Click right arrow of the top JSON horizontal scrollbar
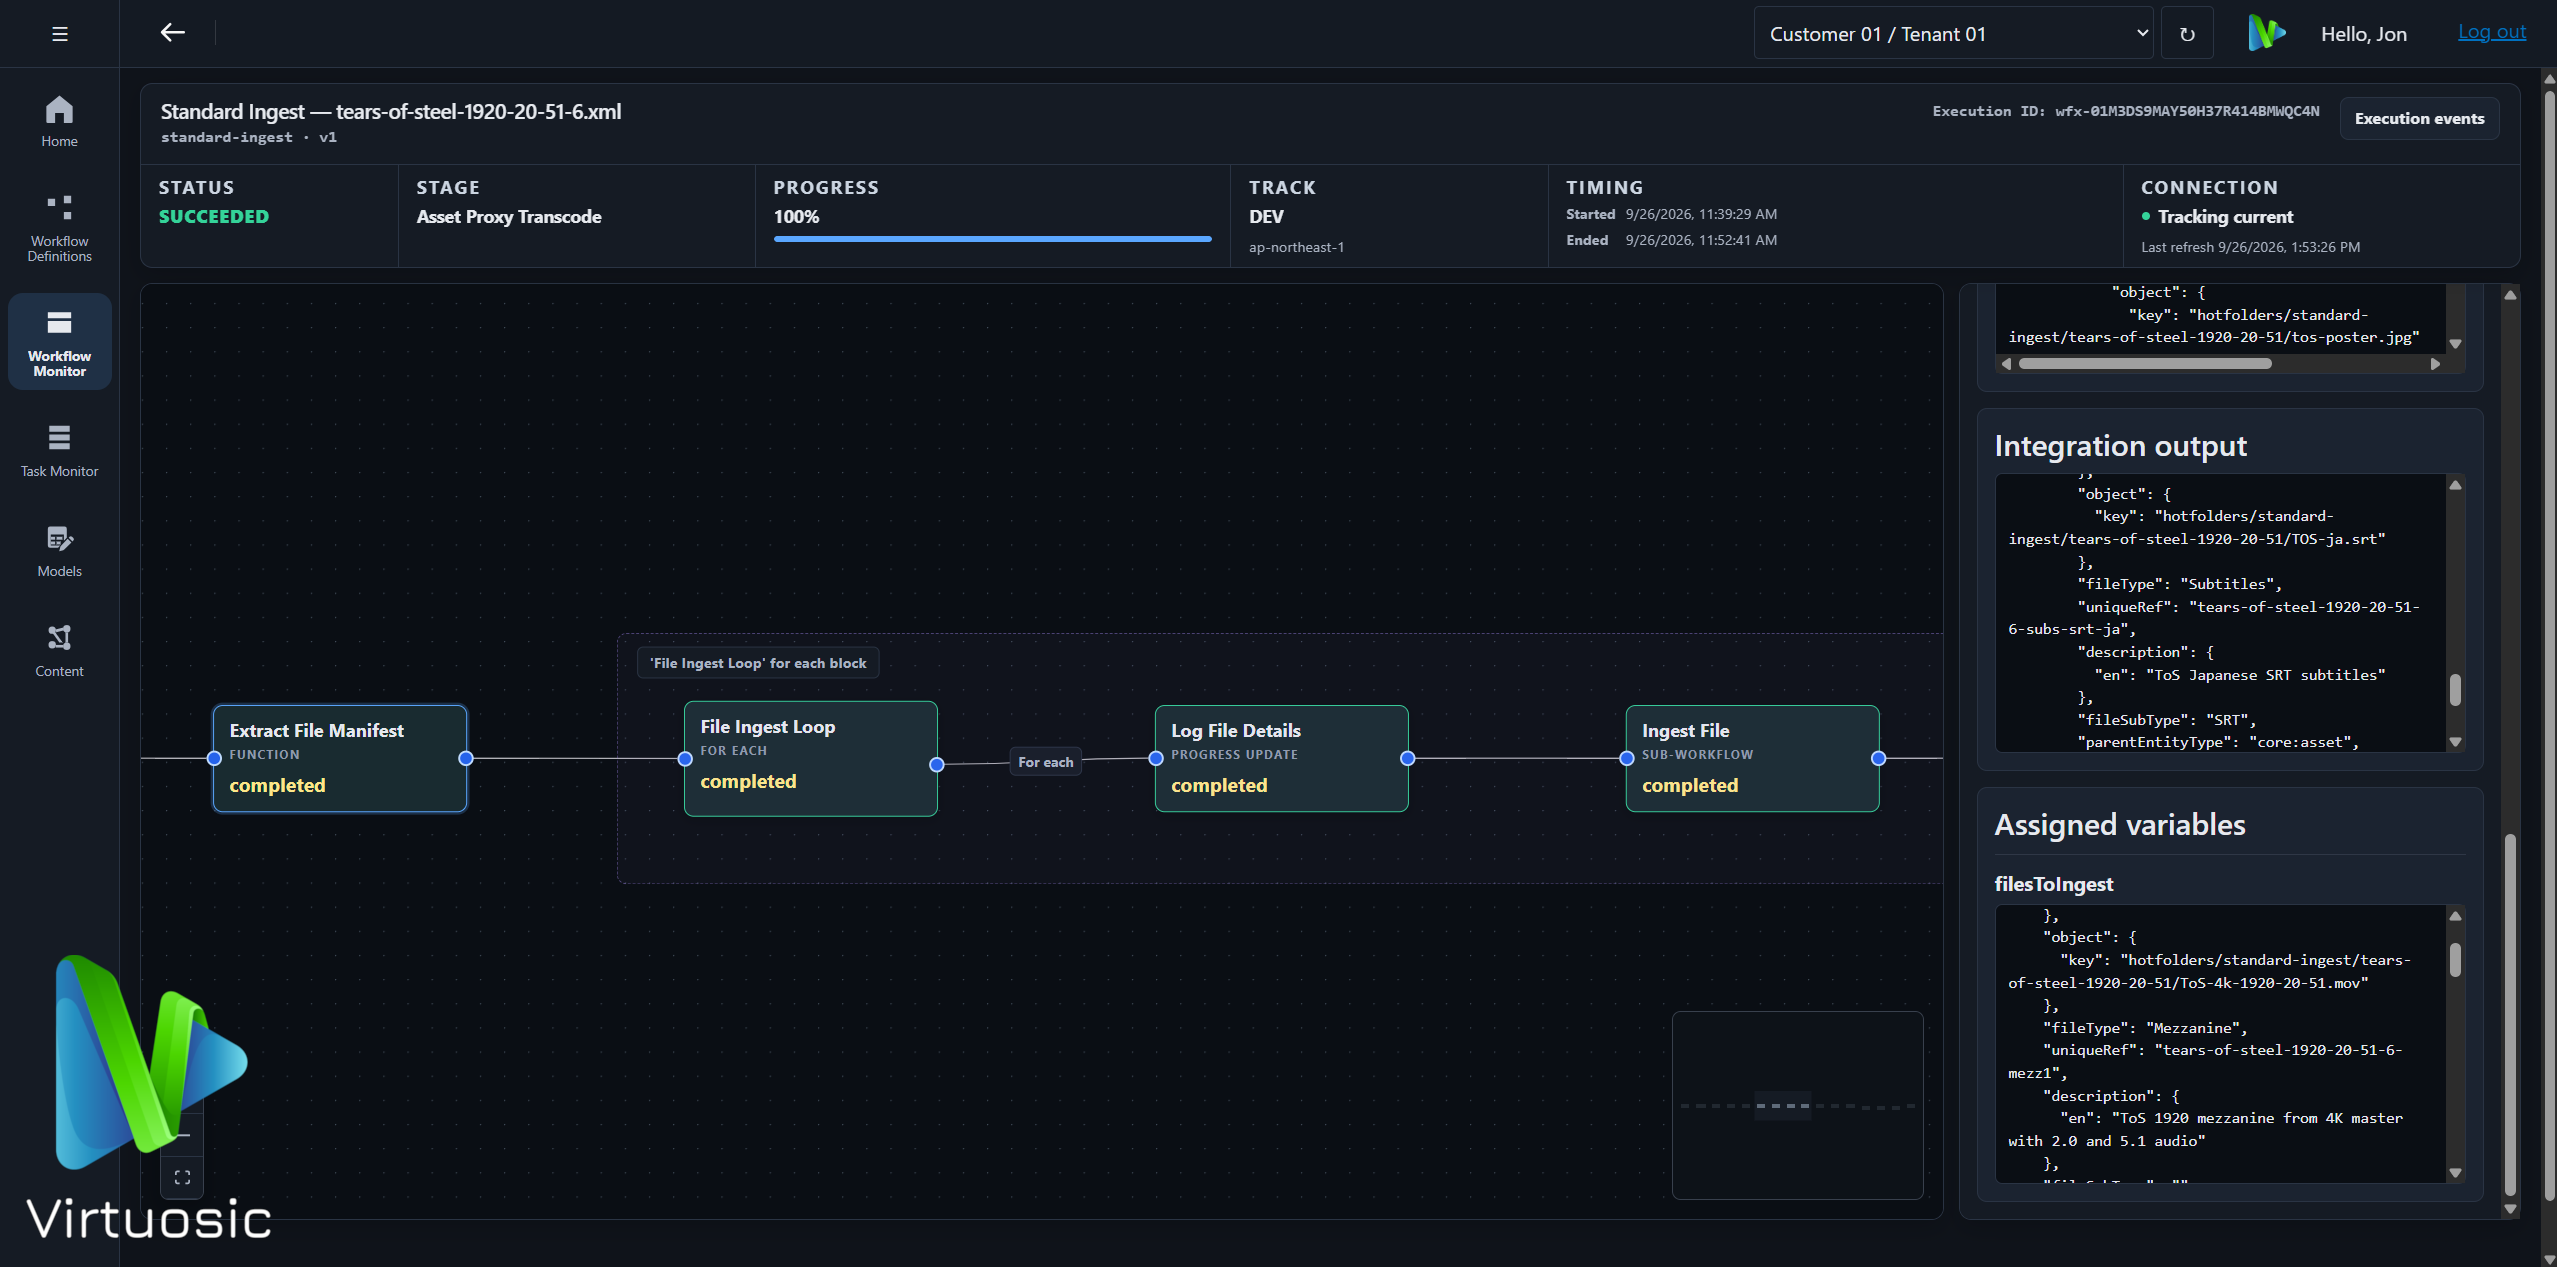 (2435, 364)
